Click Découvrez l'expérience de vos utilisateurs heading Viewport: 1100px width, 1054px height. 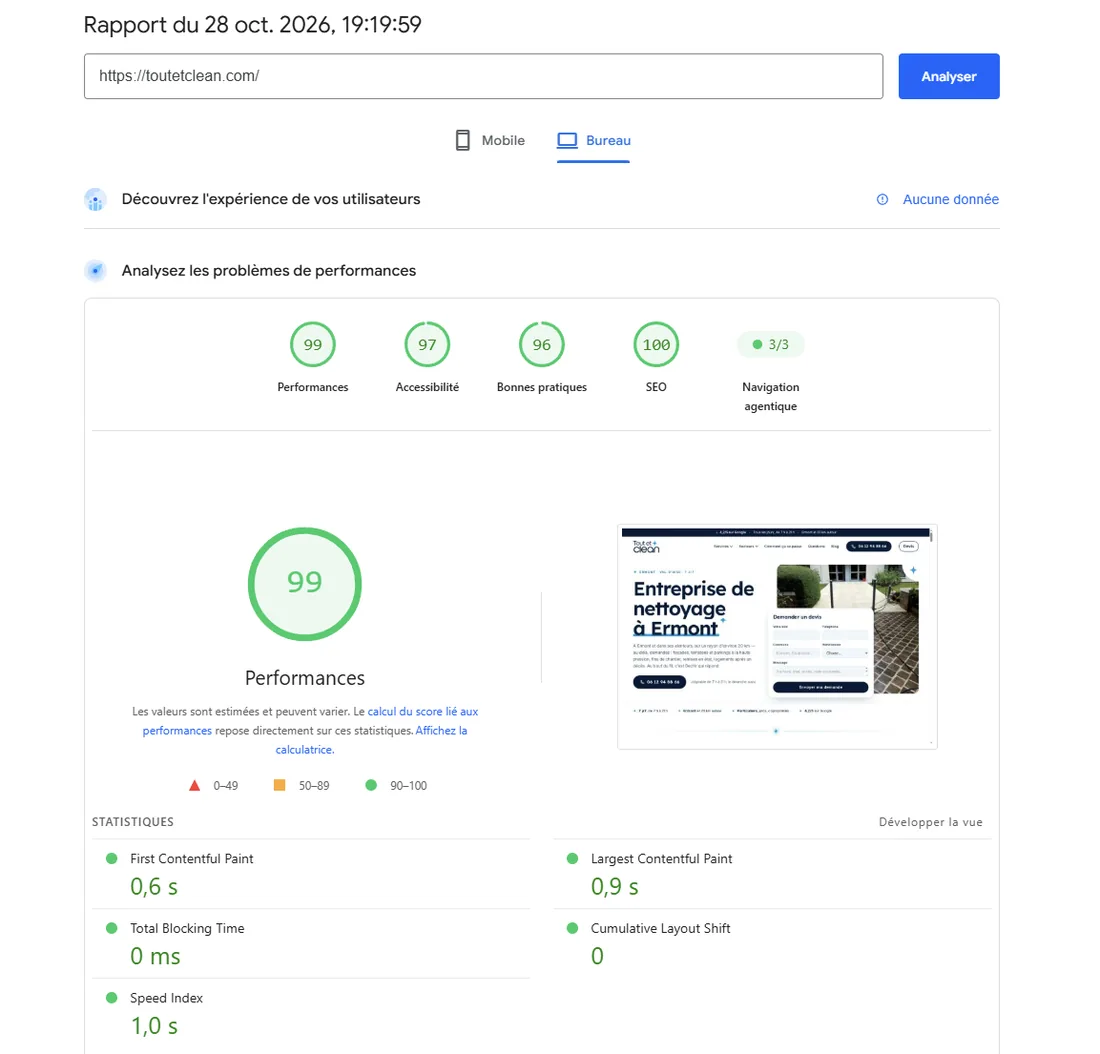[271, 199]
